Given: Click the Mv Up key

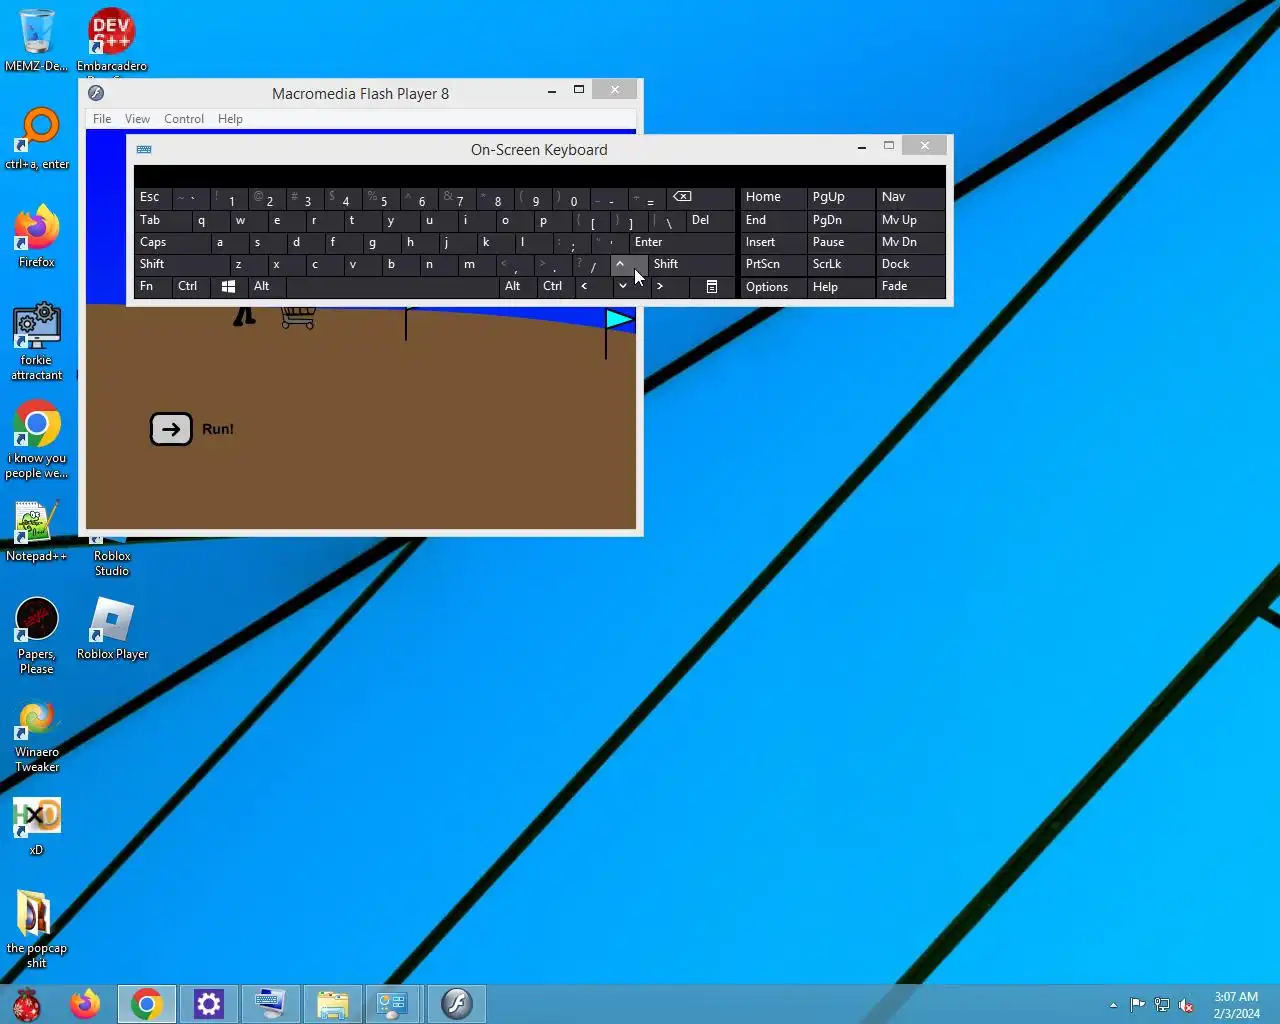Looking at the screenshot, I should pos(910,221).
